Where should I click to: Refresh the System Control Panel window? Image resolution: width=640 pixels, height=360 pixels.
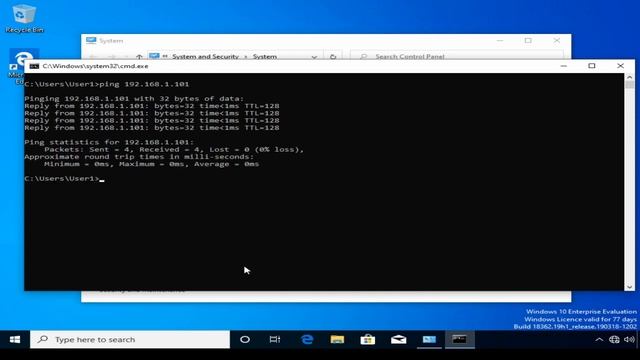tap(333, 57)
